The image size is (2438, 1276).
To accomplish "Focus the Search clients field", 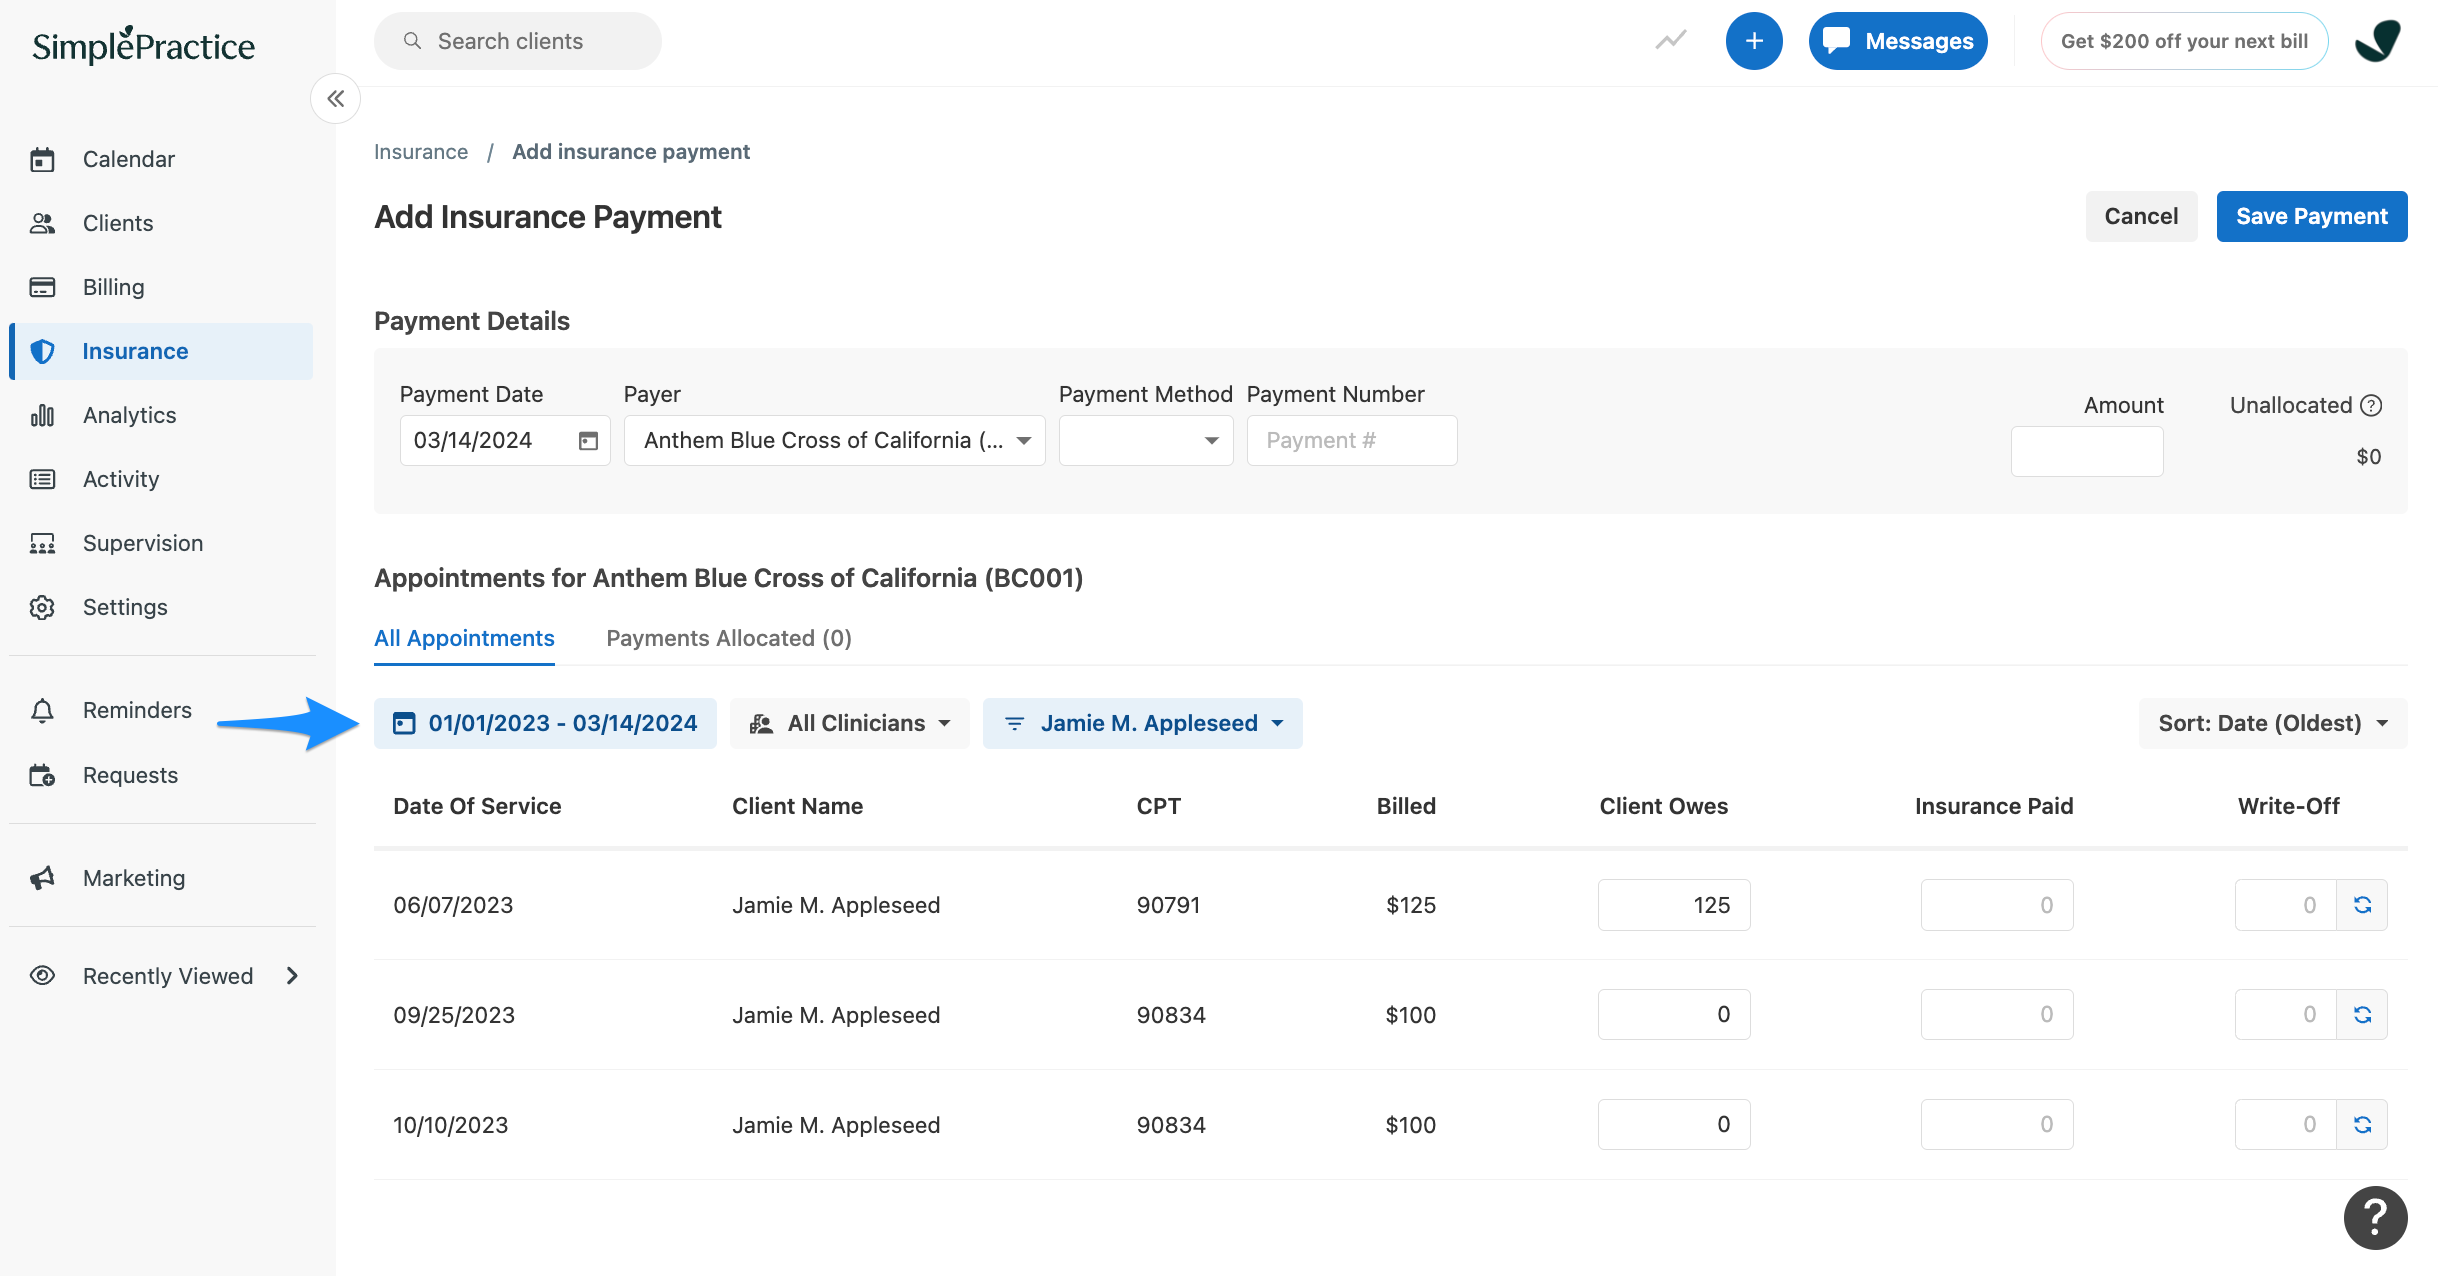I will tap(518, 41).
